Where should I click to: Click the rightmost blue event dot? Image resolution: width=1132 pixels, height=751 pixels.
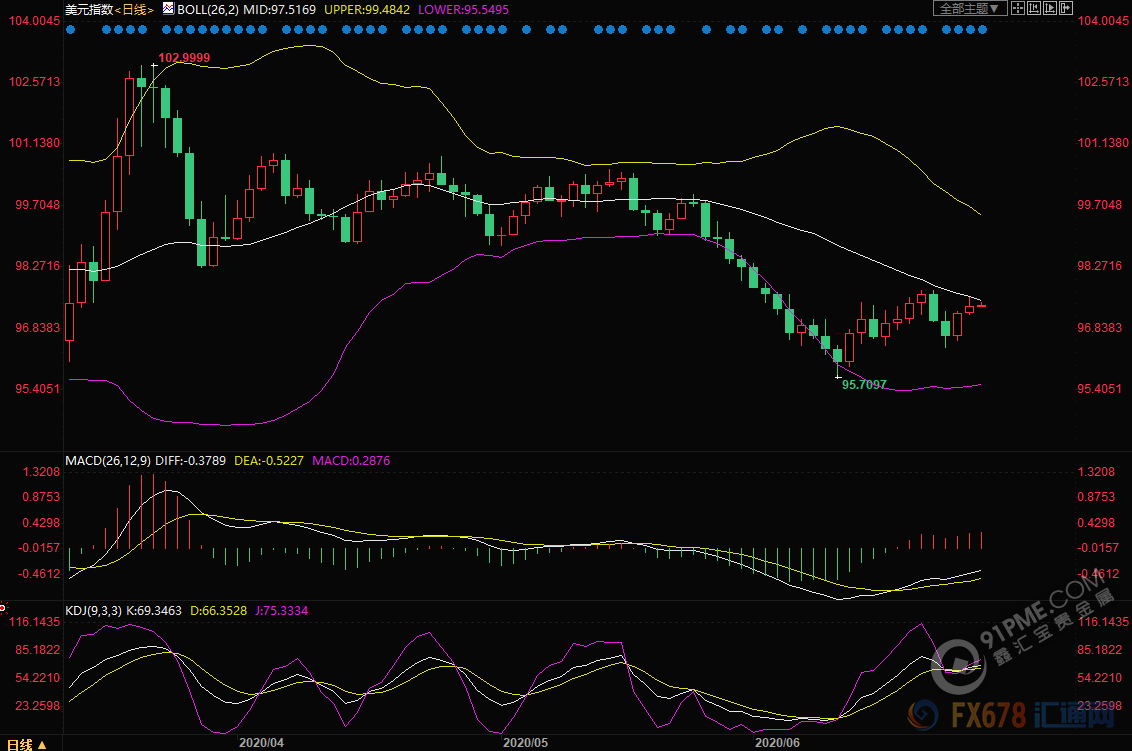coord(983,30)
